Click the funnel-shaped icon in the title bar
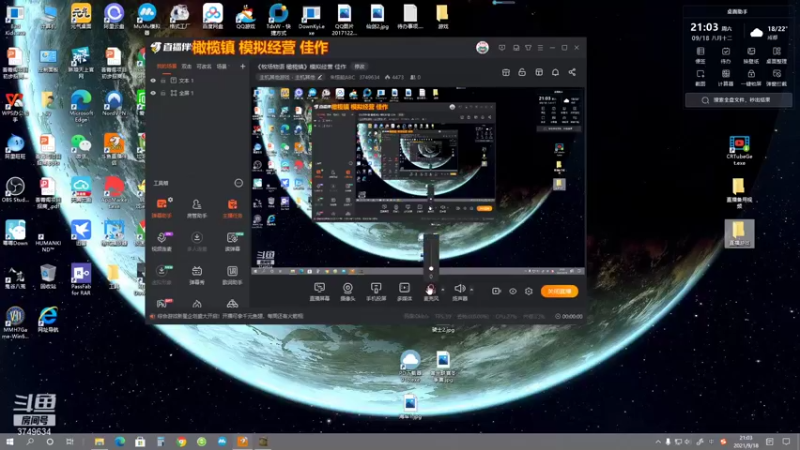Image resolution: width=800 pixels, height=450 pixels. click(x=528, y=47)
